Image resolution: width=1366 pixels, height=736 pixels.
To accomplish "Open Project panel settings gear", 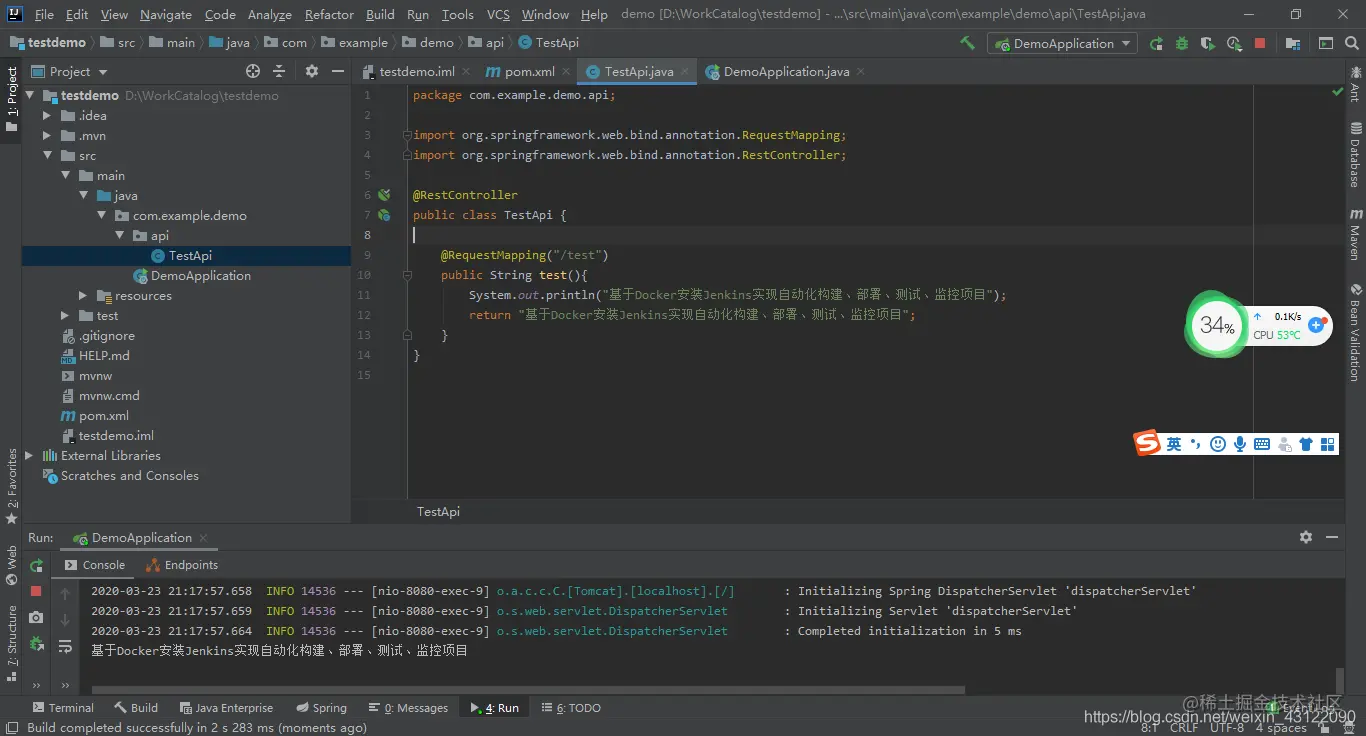I will [312, 71].
